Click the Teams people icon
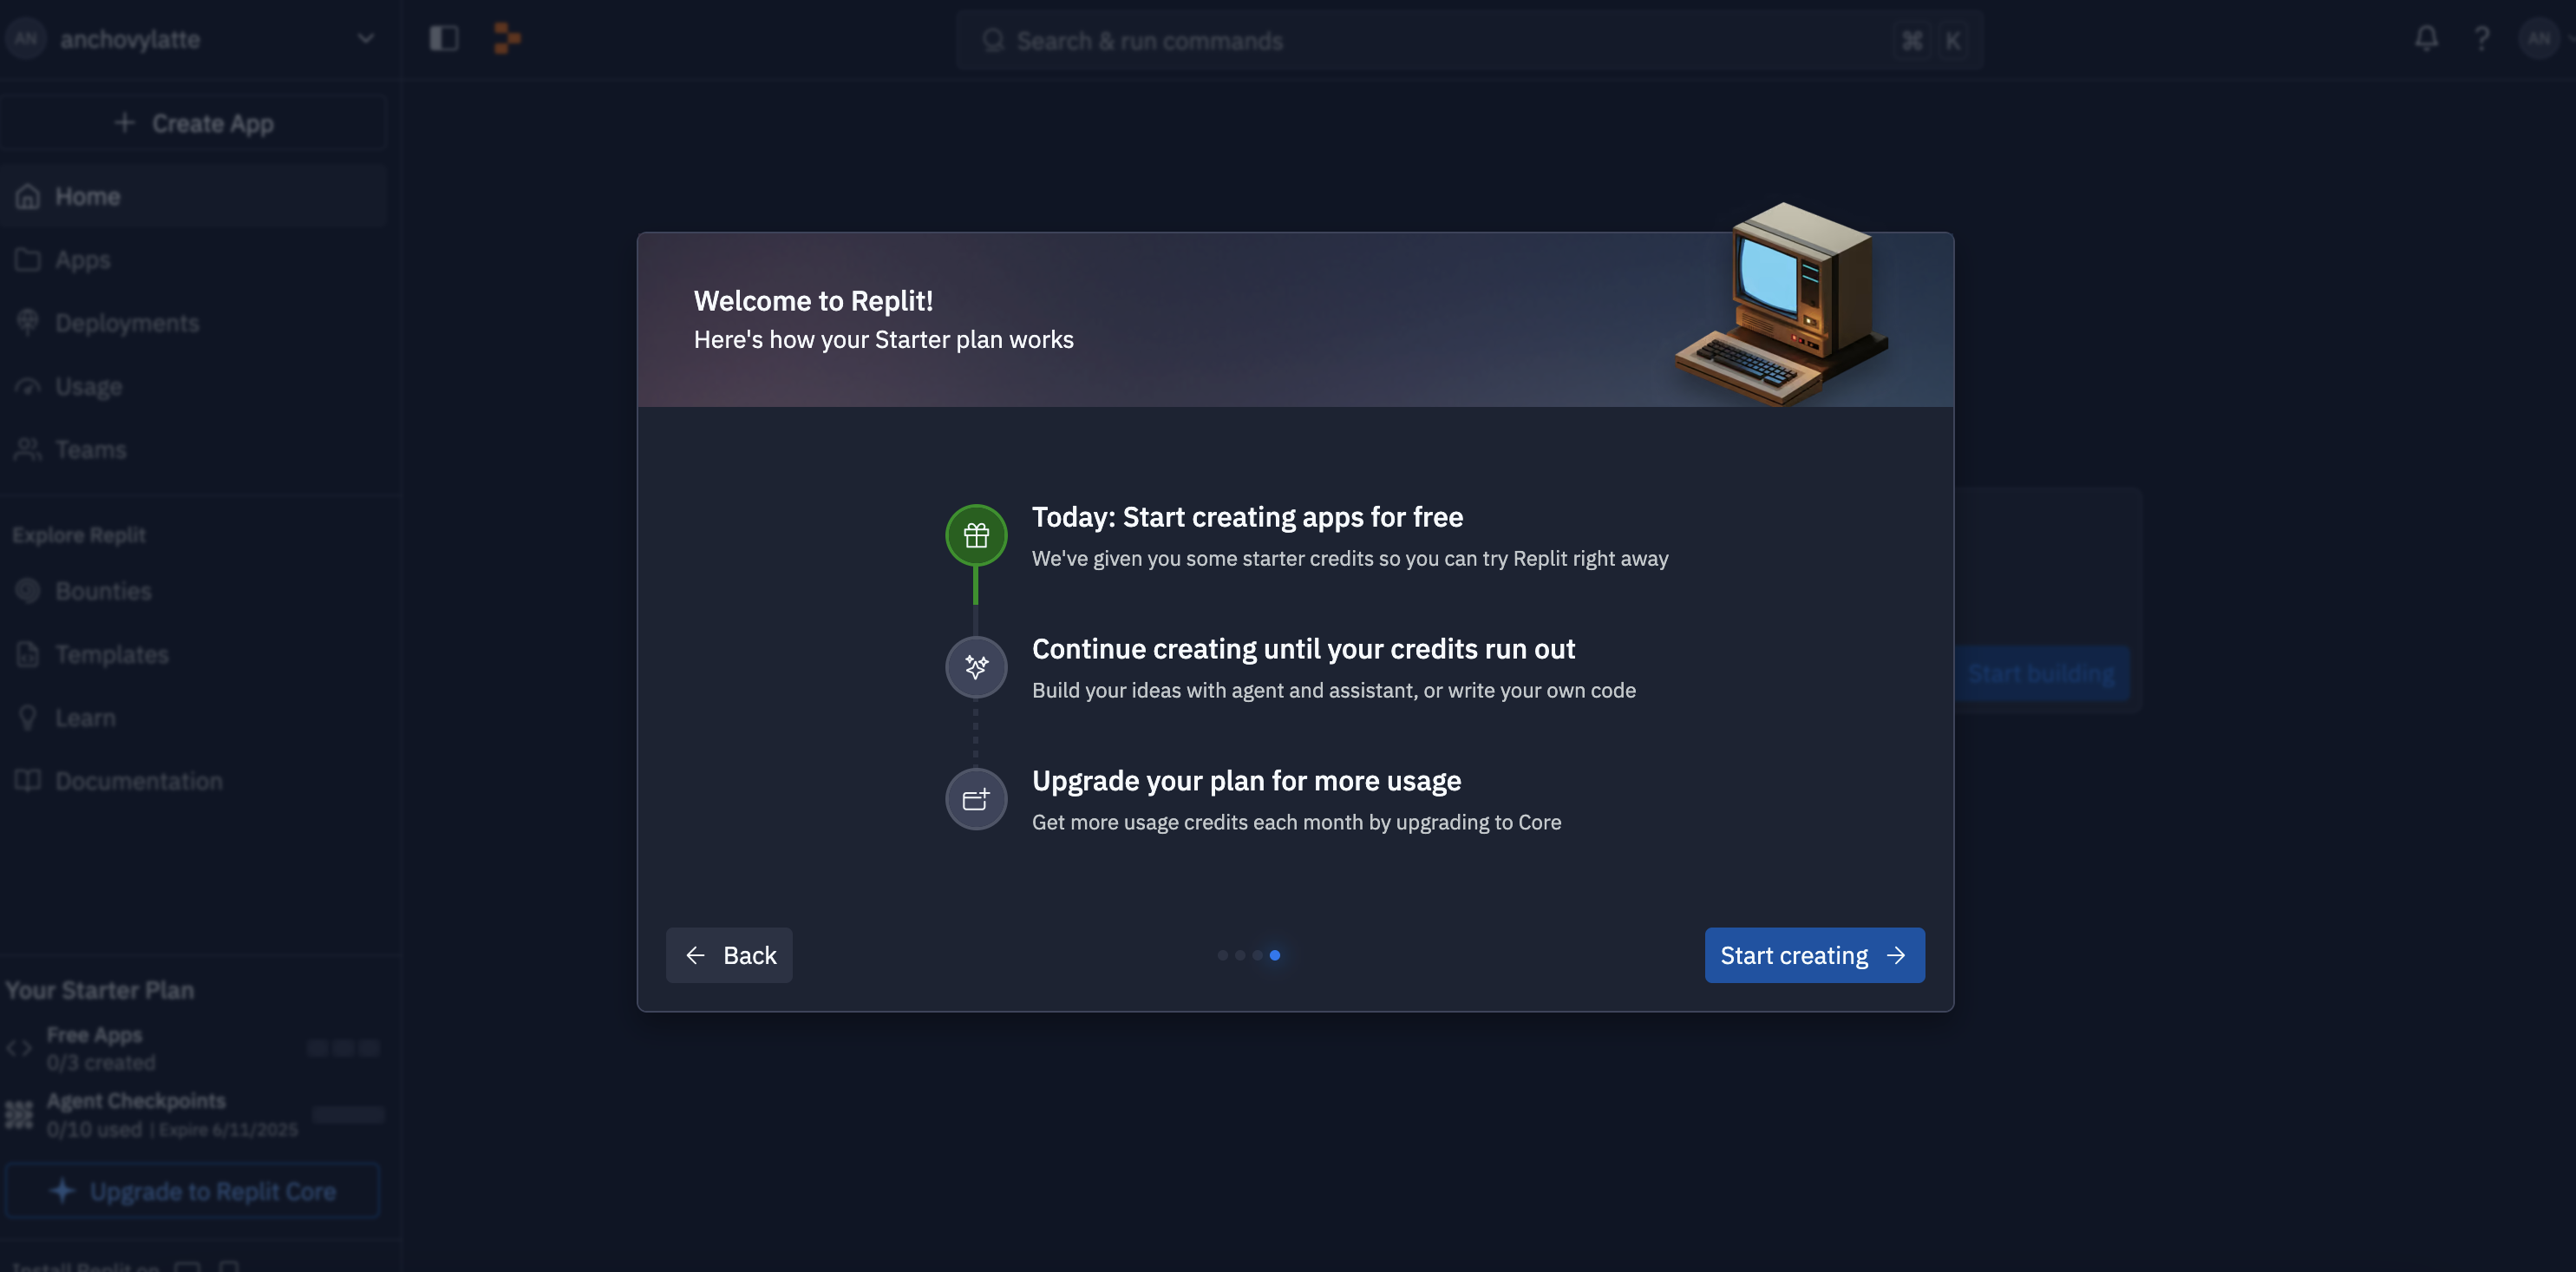Screen dimensions: 2576x1272 (27, 450)
